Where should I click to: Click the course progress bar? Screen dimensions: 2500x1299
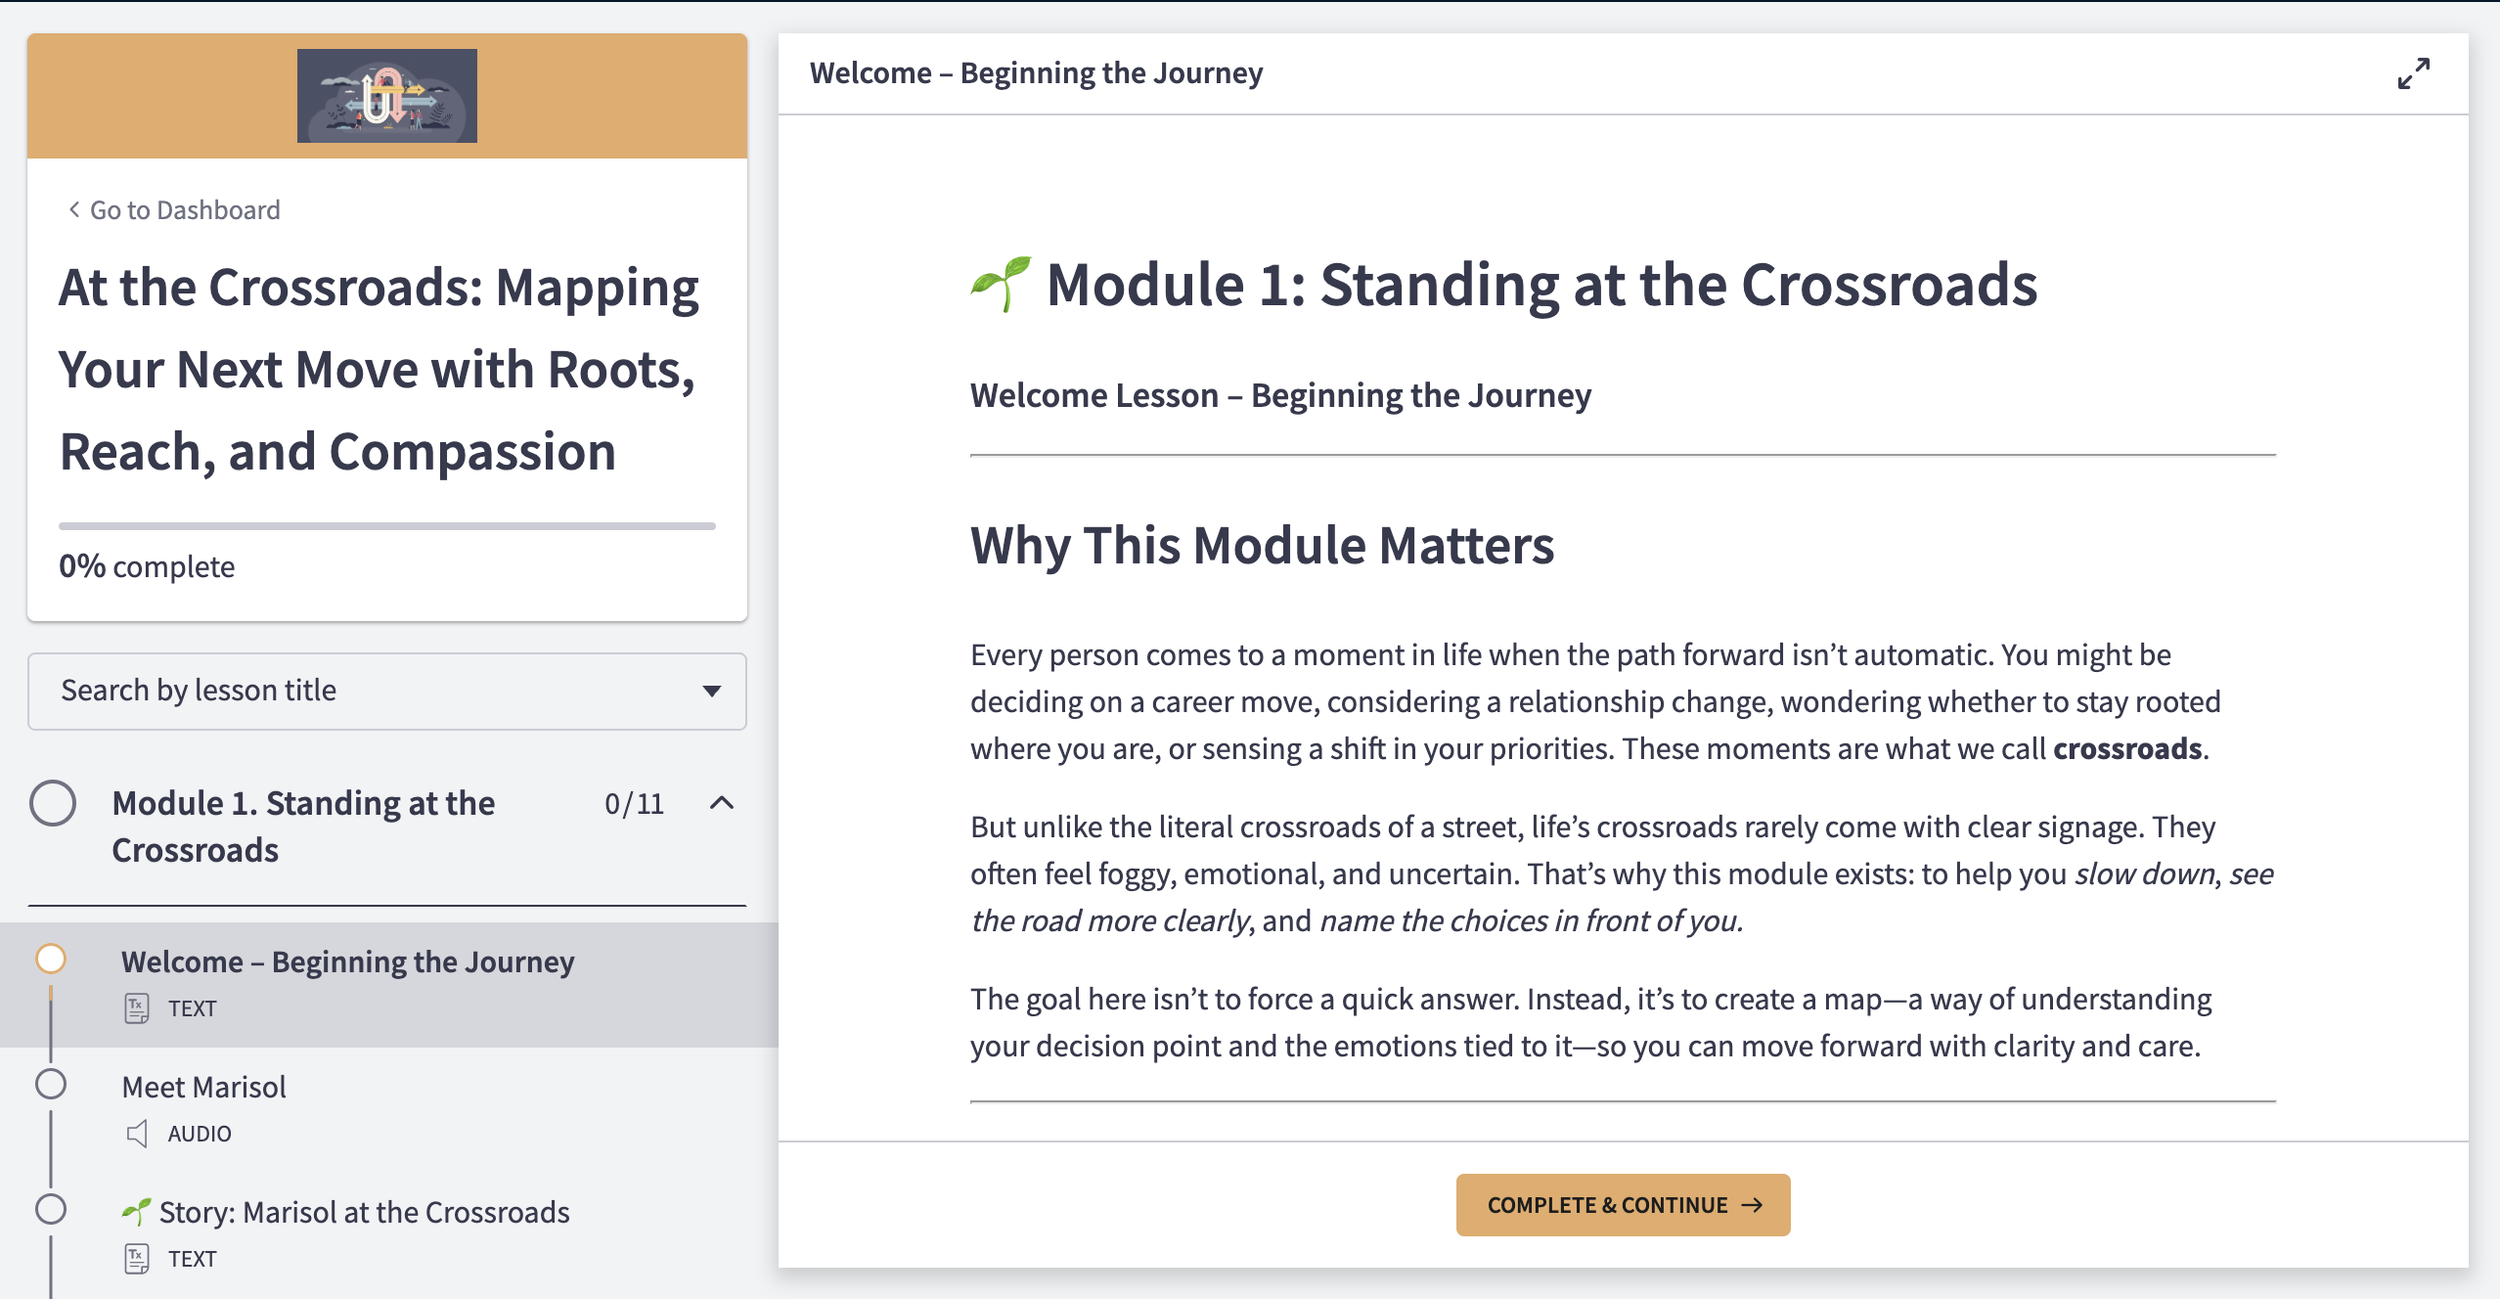pyautogui.click(x=387, y=525)
